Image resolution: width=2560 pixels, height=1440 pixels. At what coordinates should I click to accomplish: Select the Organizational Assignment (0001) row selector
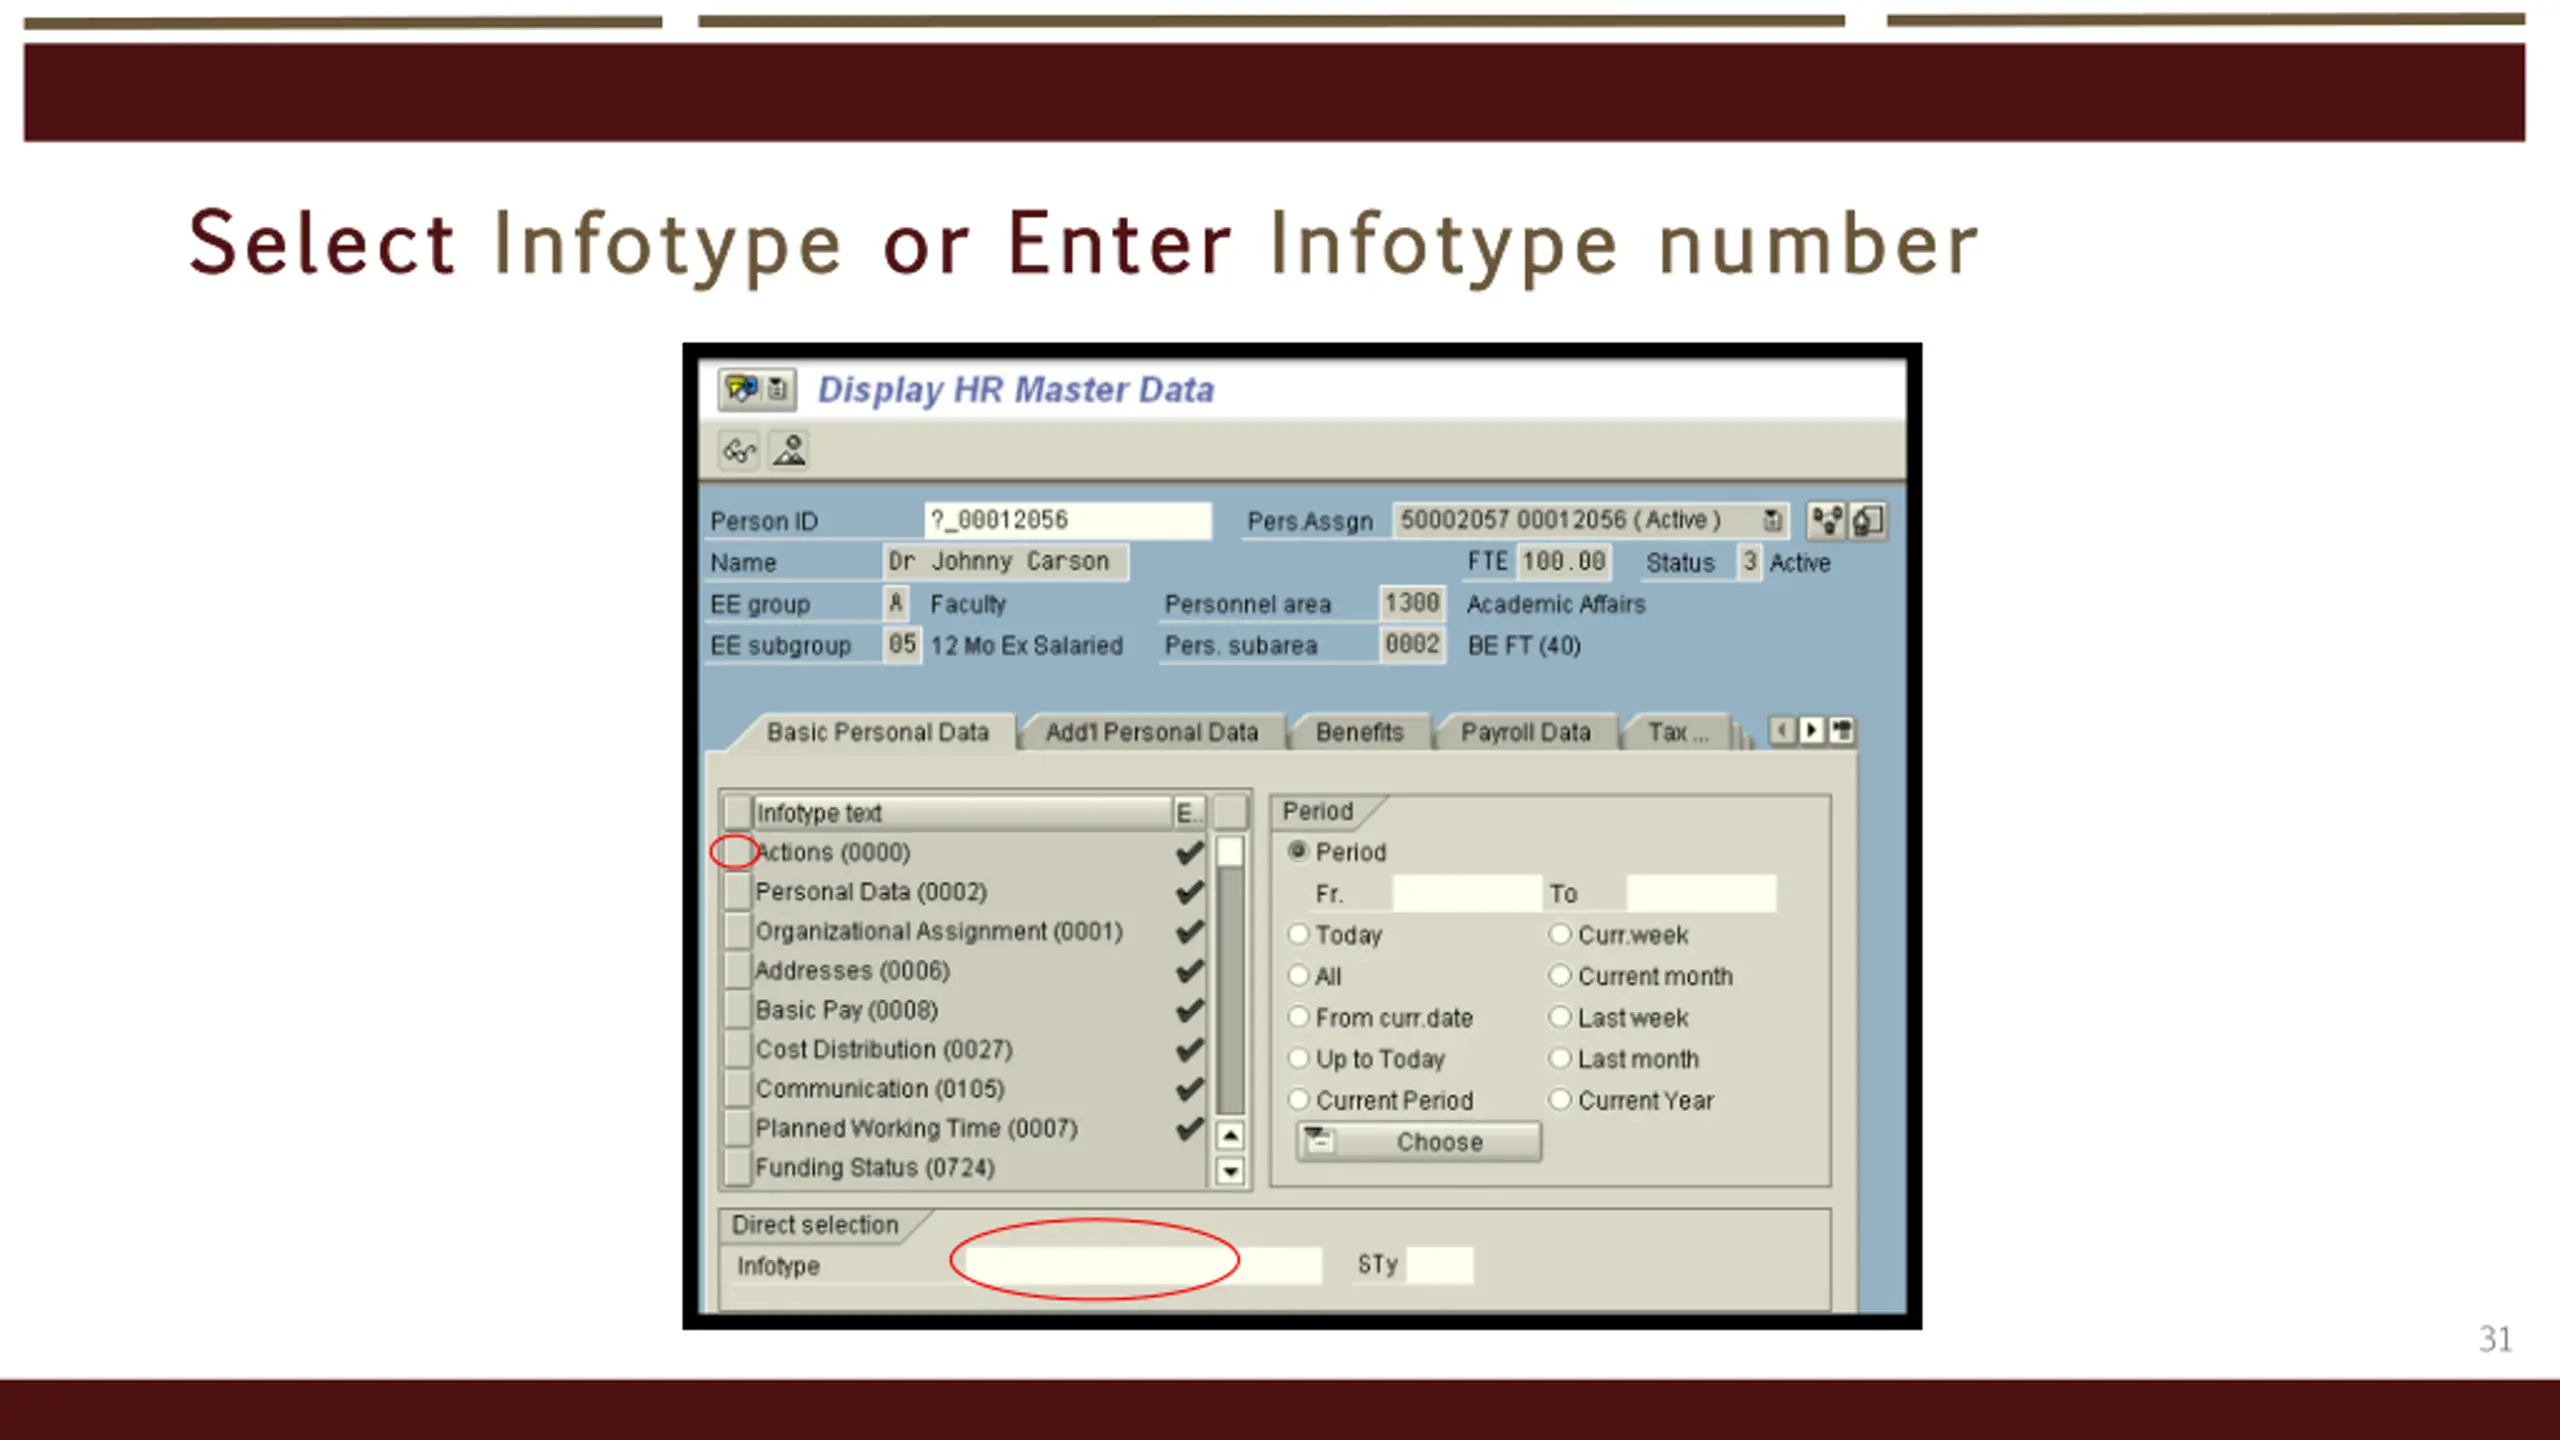[737, 931]
